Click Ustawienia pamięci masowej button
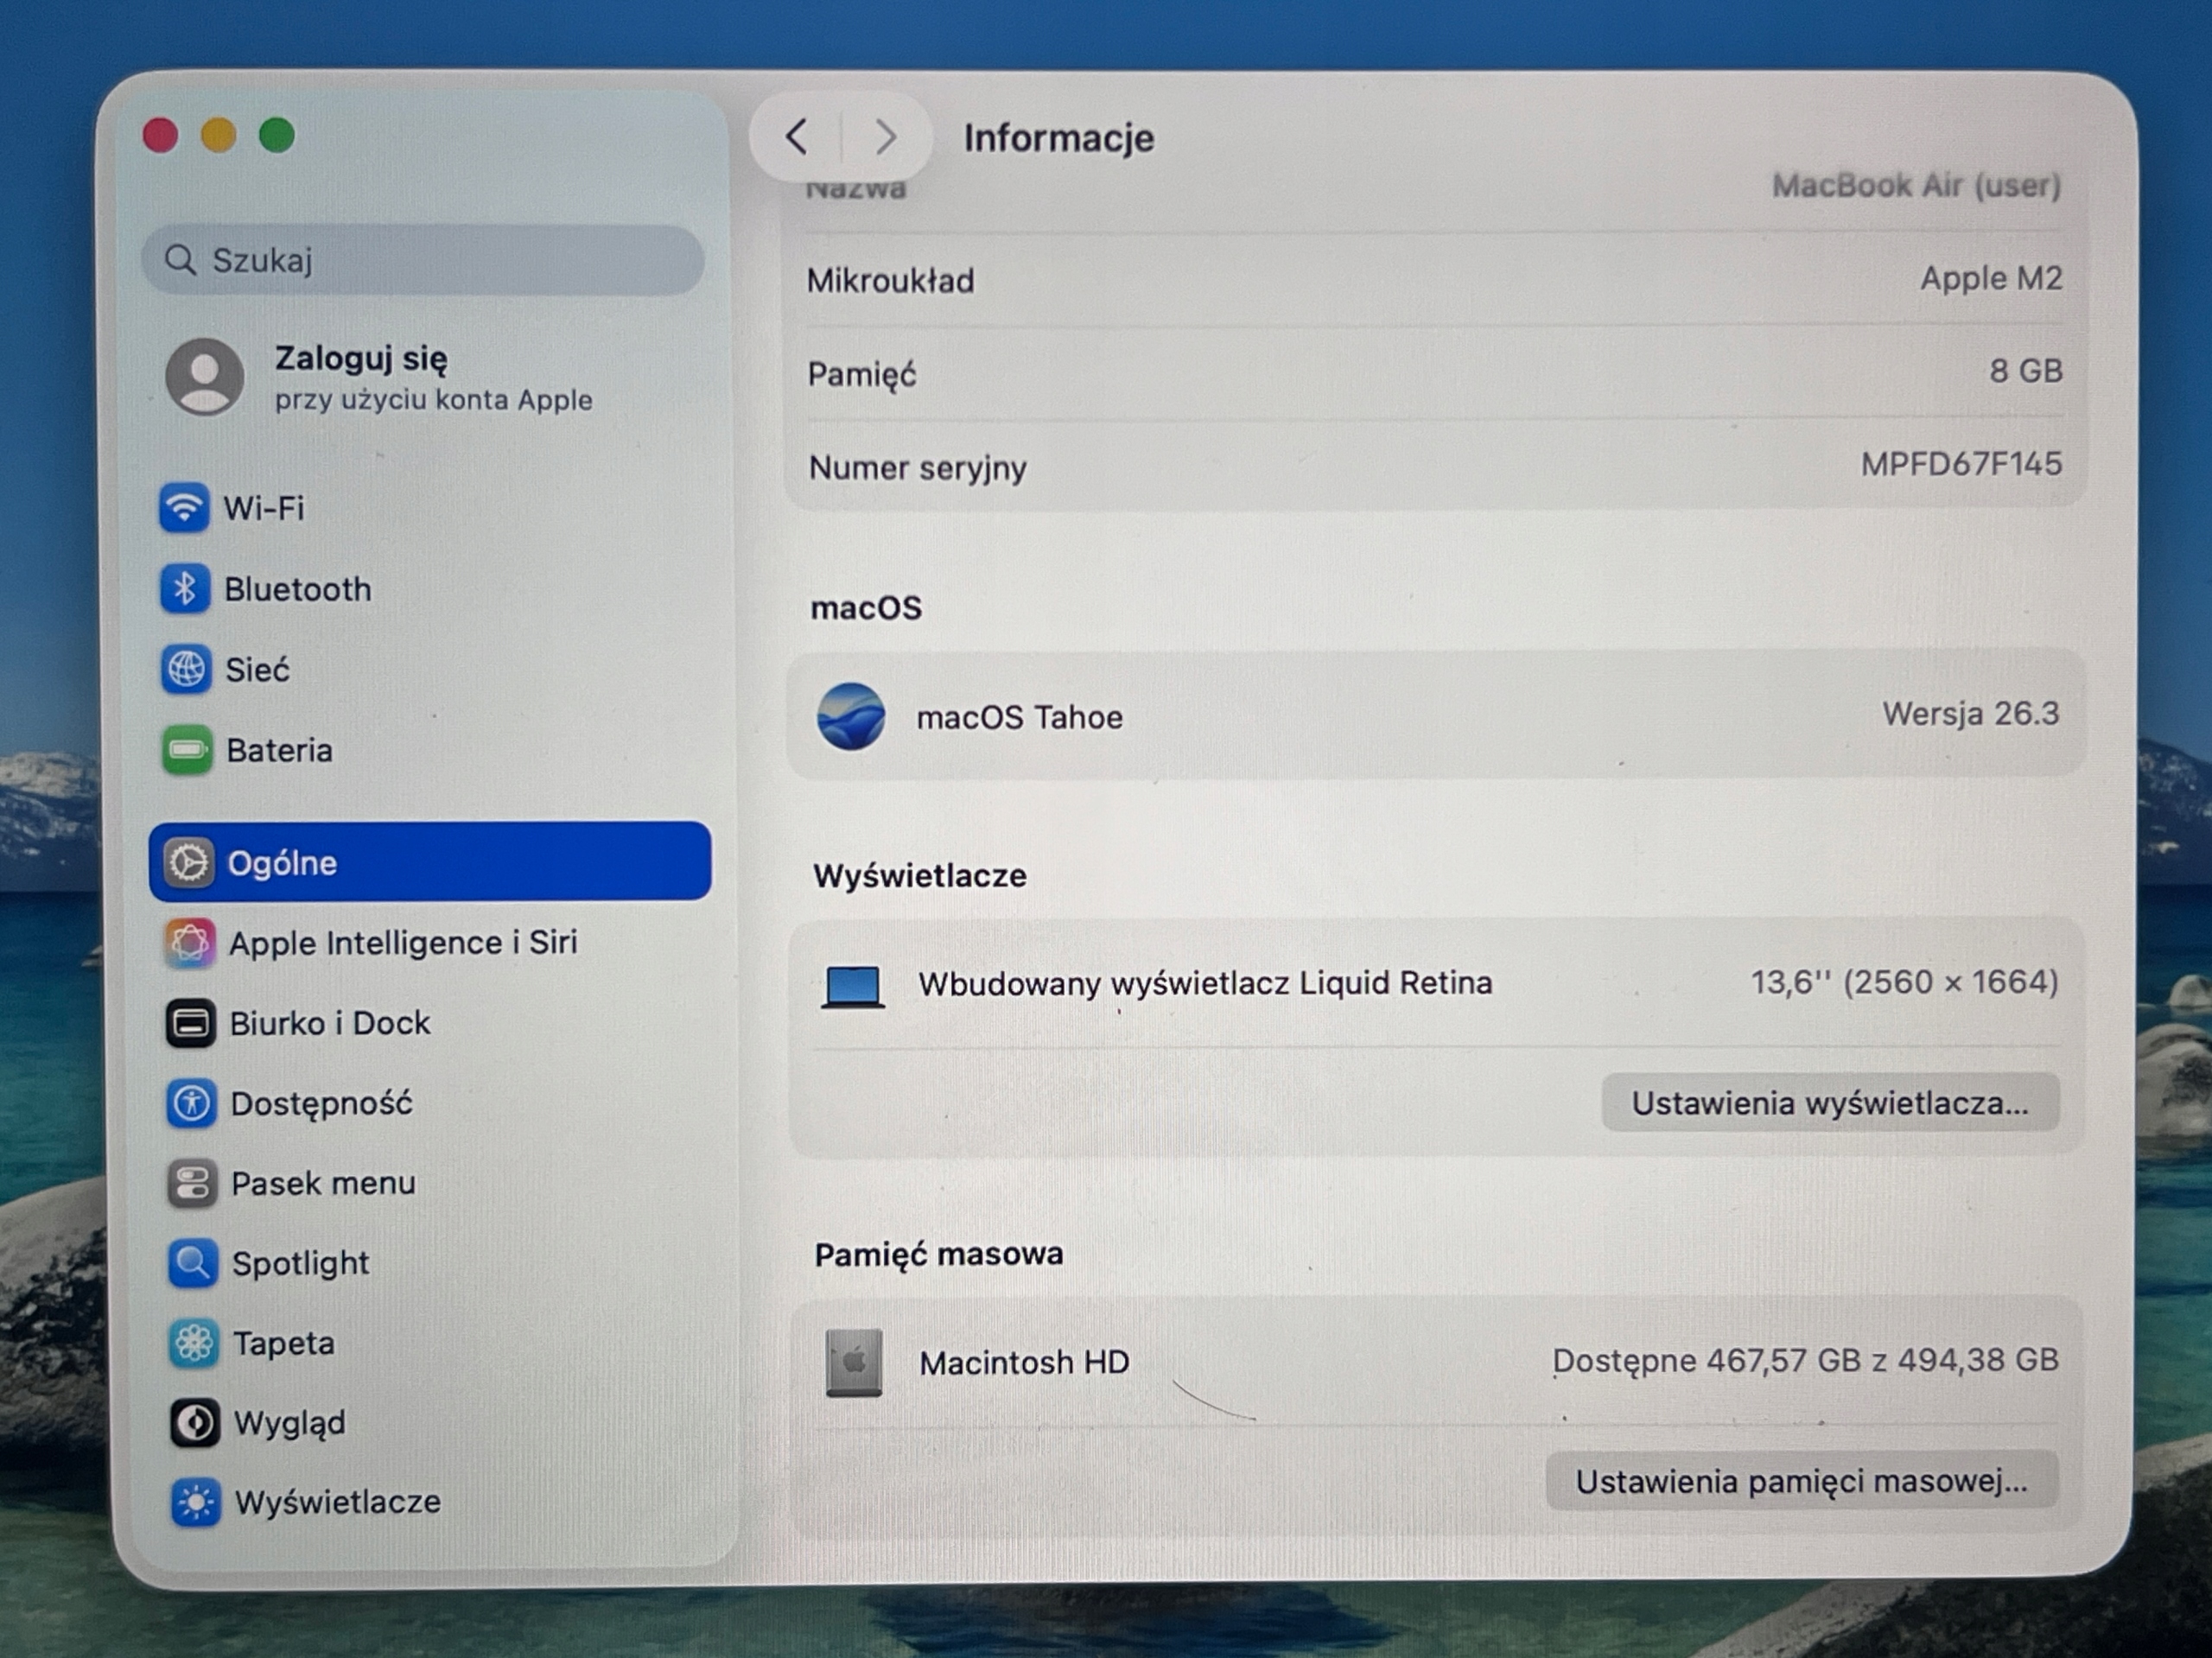 click(x=1802, y=1481)
